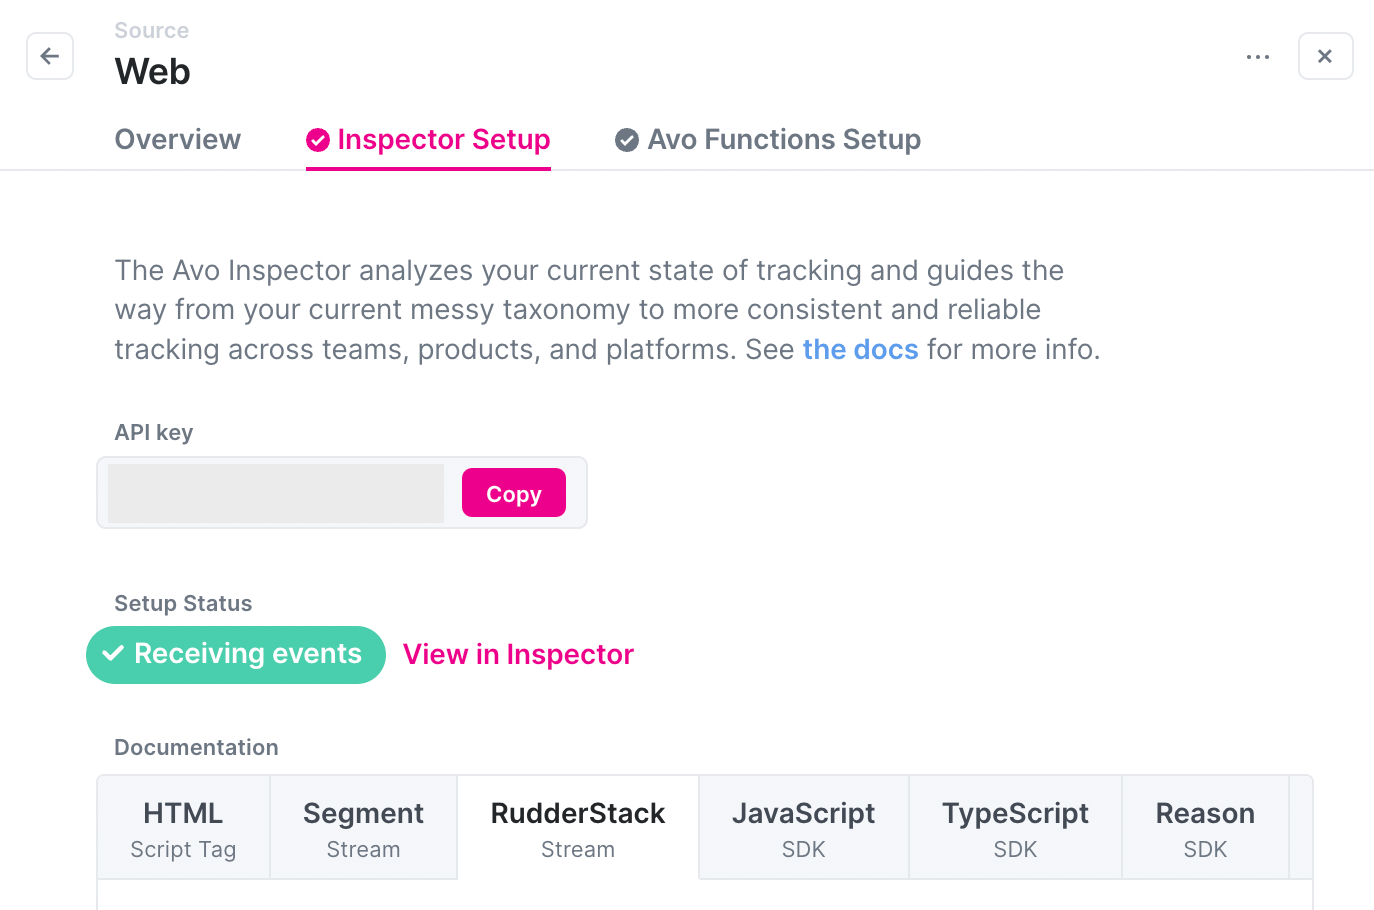Open the Avo Functions Setup tab

(x=784, y=139)
